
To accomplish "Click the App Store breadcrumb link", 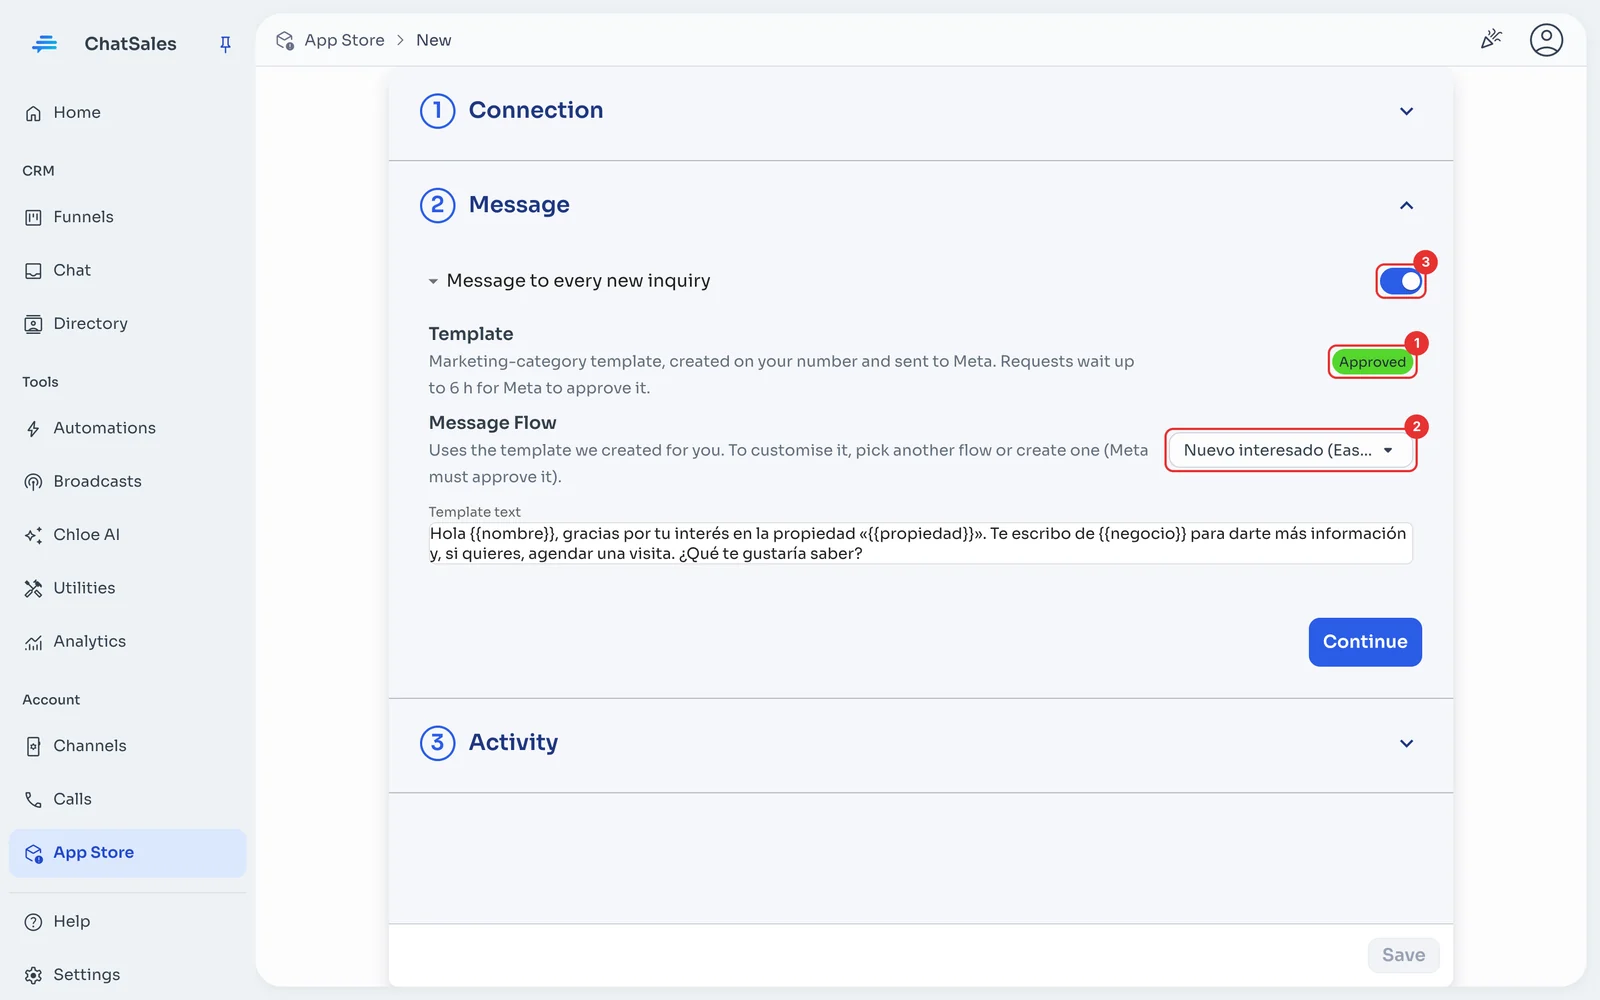I will pyautogui.click(x=344, y=40).
